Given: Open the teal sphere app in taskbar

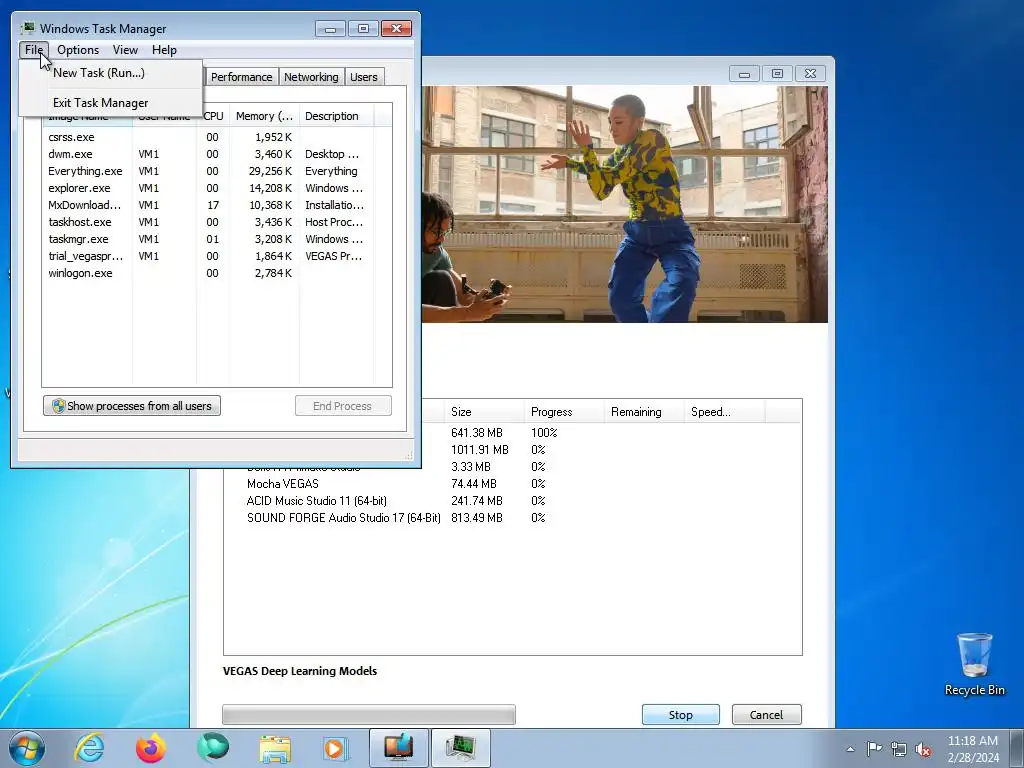Looking at the screenshot, I should tap(213, 748).
